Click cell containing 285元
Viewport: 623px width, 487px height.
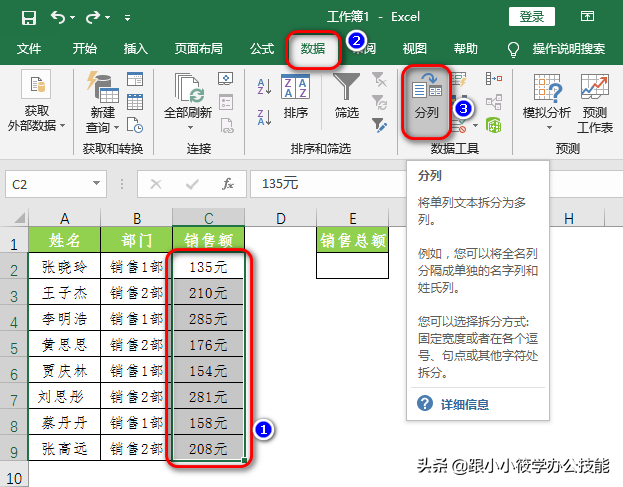click(x=208, y=318)
